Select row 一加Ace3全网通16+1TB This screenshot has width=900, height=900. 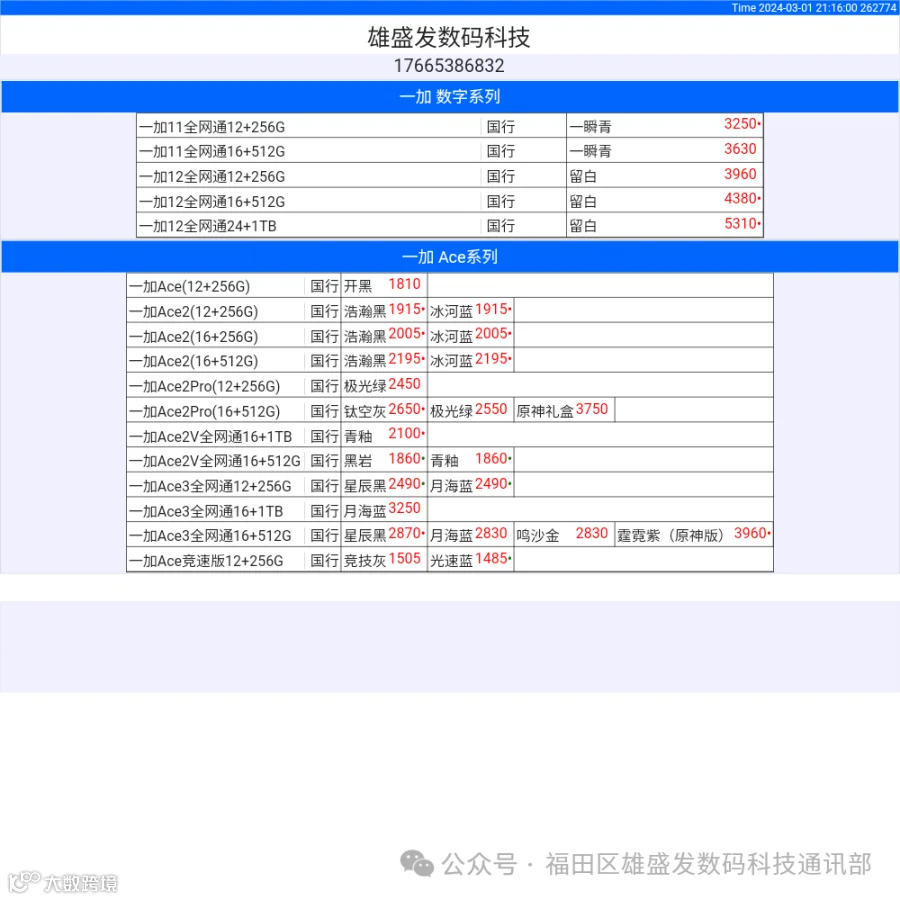click(x=449, y=510)
